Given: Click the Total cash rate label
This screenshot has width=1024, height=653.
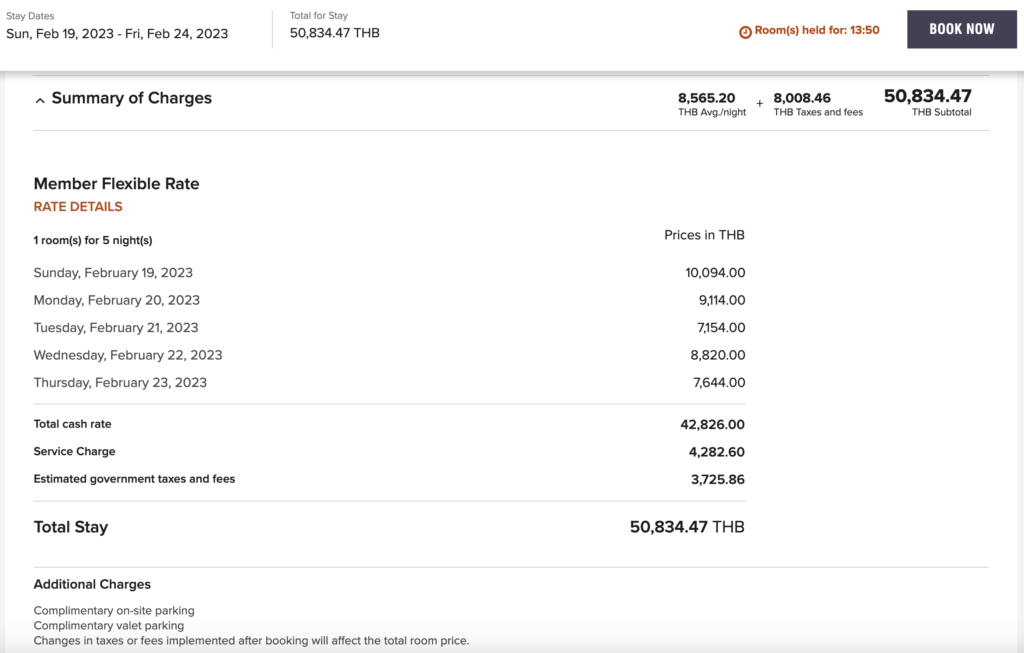Looking at the screenshot, I should pyautogui.click(x=72, y=424).
